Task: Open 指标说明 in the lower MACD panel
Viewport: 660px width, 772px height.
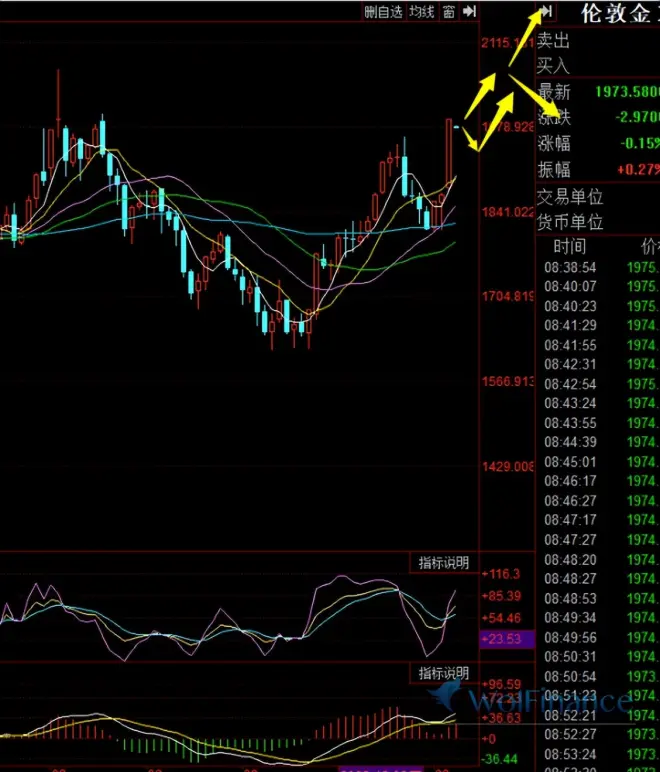Action: coord(443,673)
